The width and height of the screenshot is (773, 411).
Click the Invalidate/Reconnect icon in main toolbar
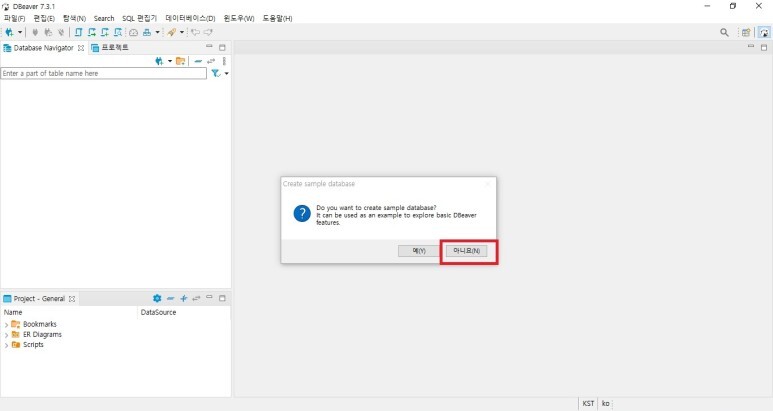pos(48,32)
